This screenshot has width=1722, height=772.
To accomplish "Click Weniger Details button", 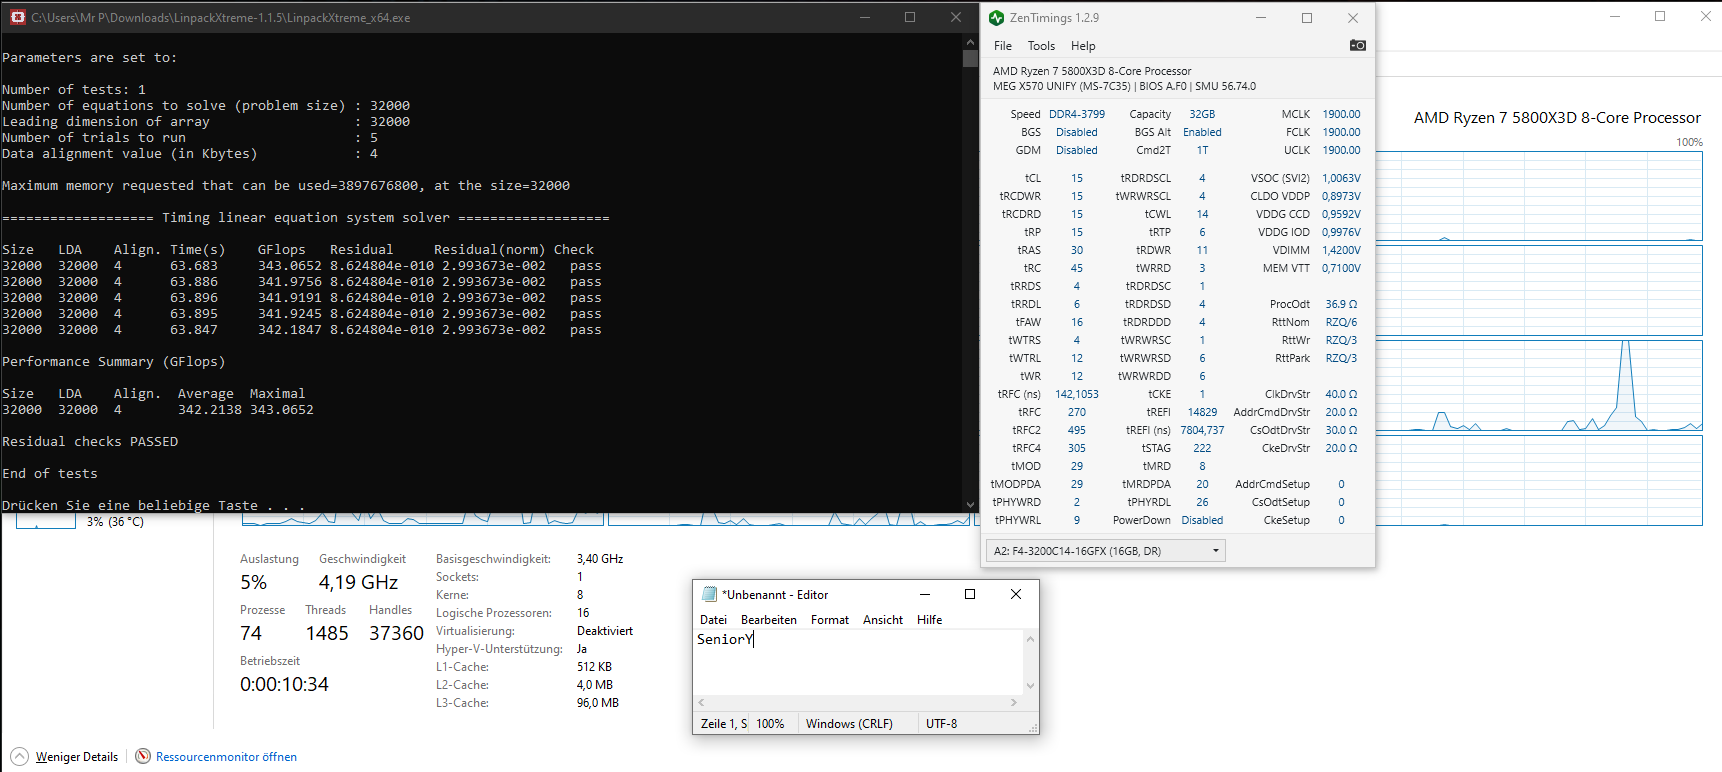I will (76, 757).
